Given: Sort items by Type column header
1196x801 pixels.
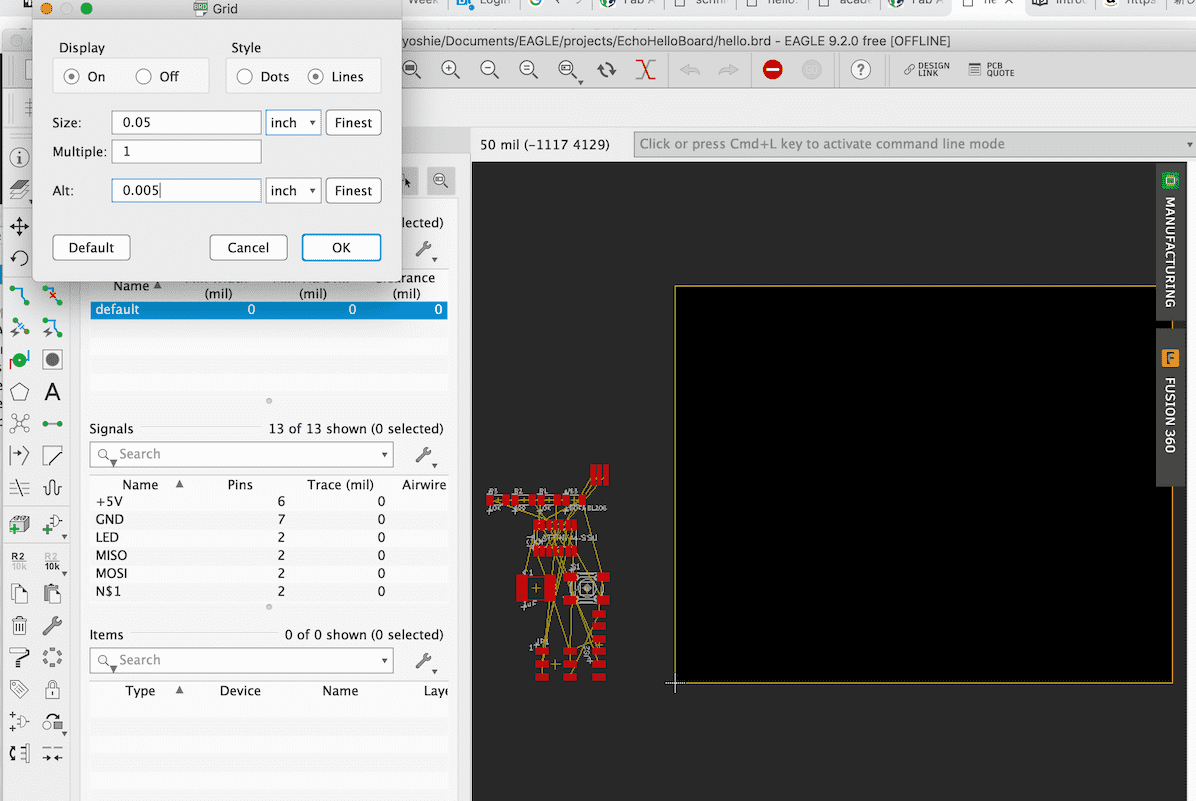Looking at the screenshot, I should point(140,690).
